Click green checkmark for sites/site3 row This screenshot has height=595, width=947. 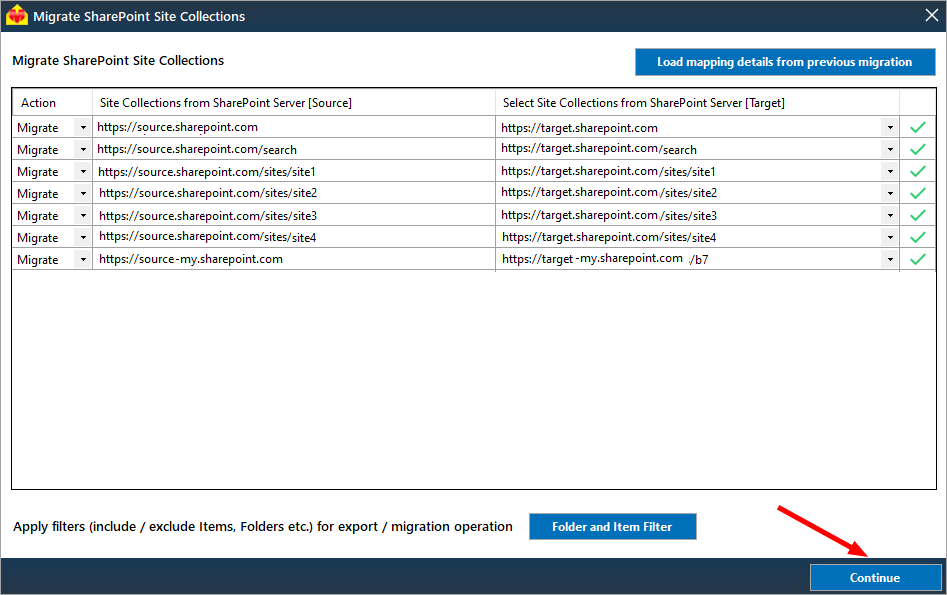(917, 215)
